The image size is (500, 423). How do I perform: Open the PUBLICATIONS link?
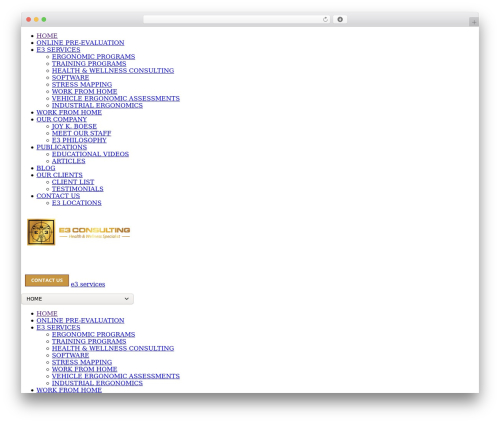(x=62, y=147)
